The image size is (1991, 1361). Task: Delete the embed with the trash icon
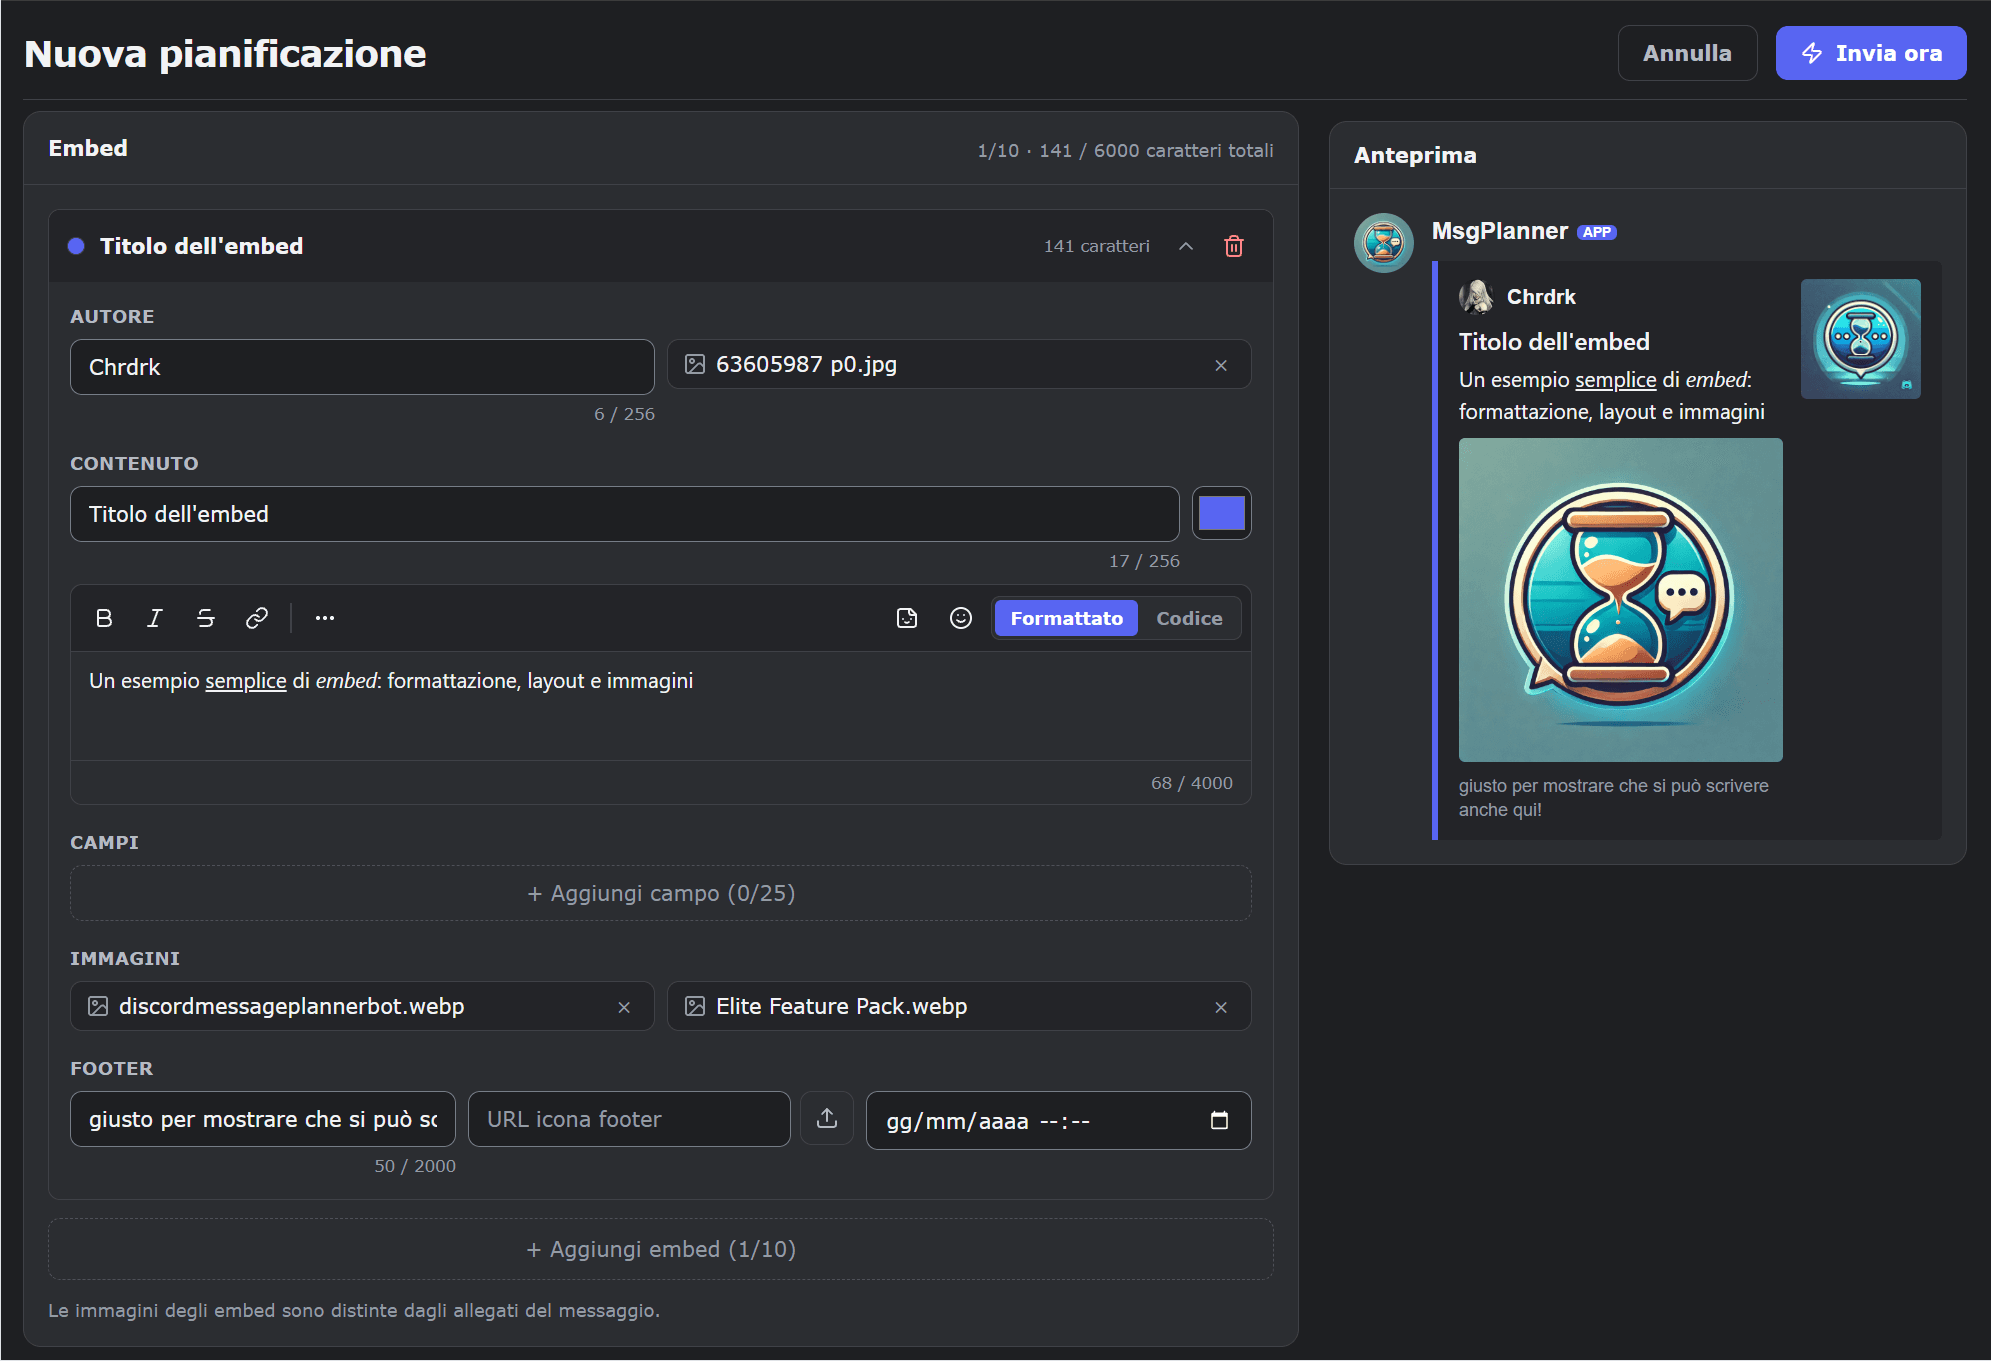coord(1233,246)
